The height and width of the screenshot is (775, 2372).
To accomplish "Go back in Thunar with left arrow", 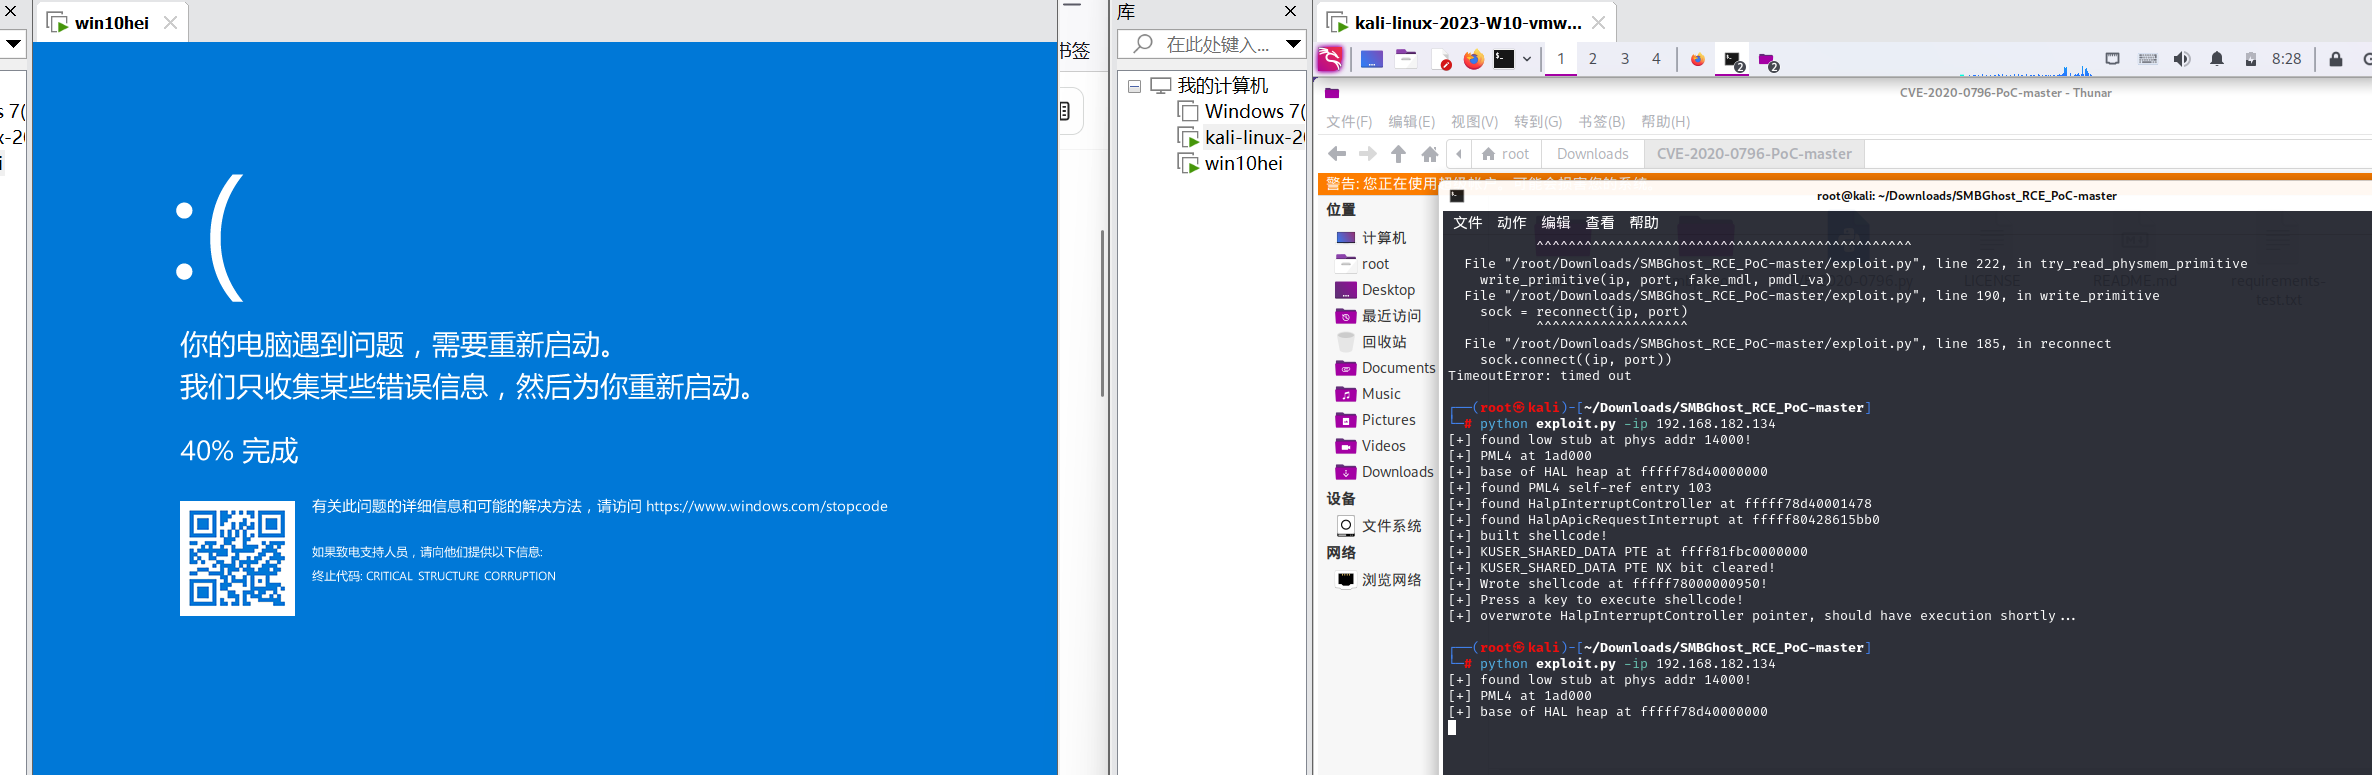I will (1337, 154).
